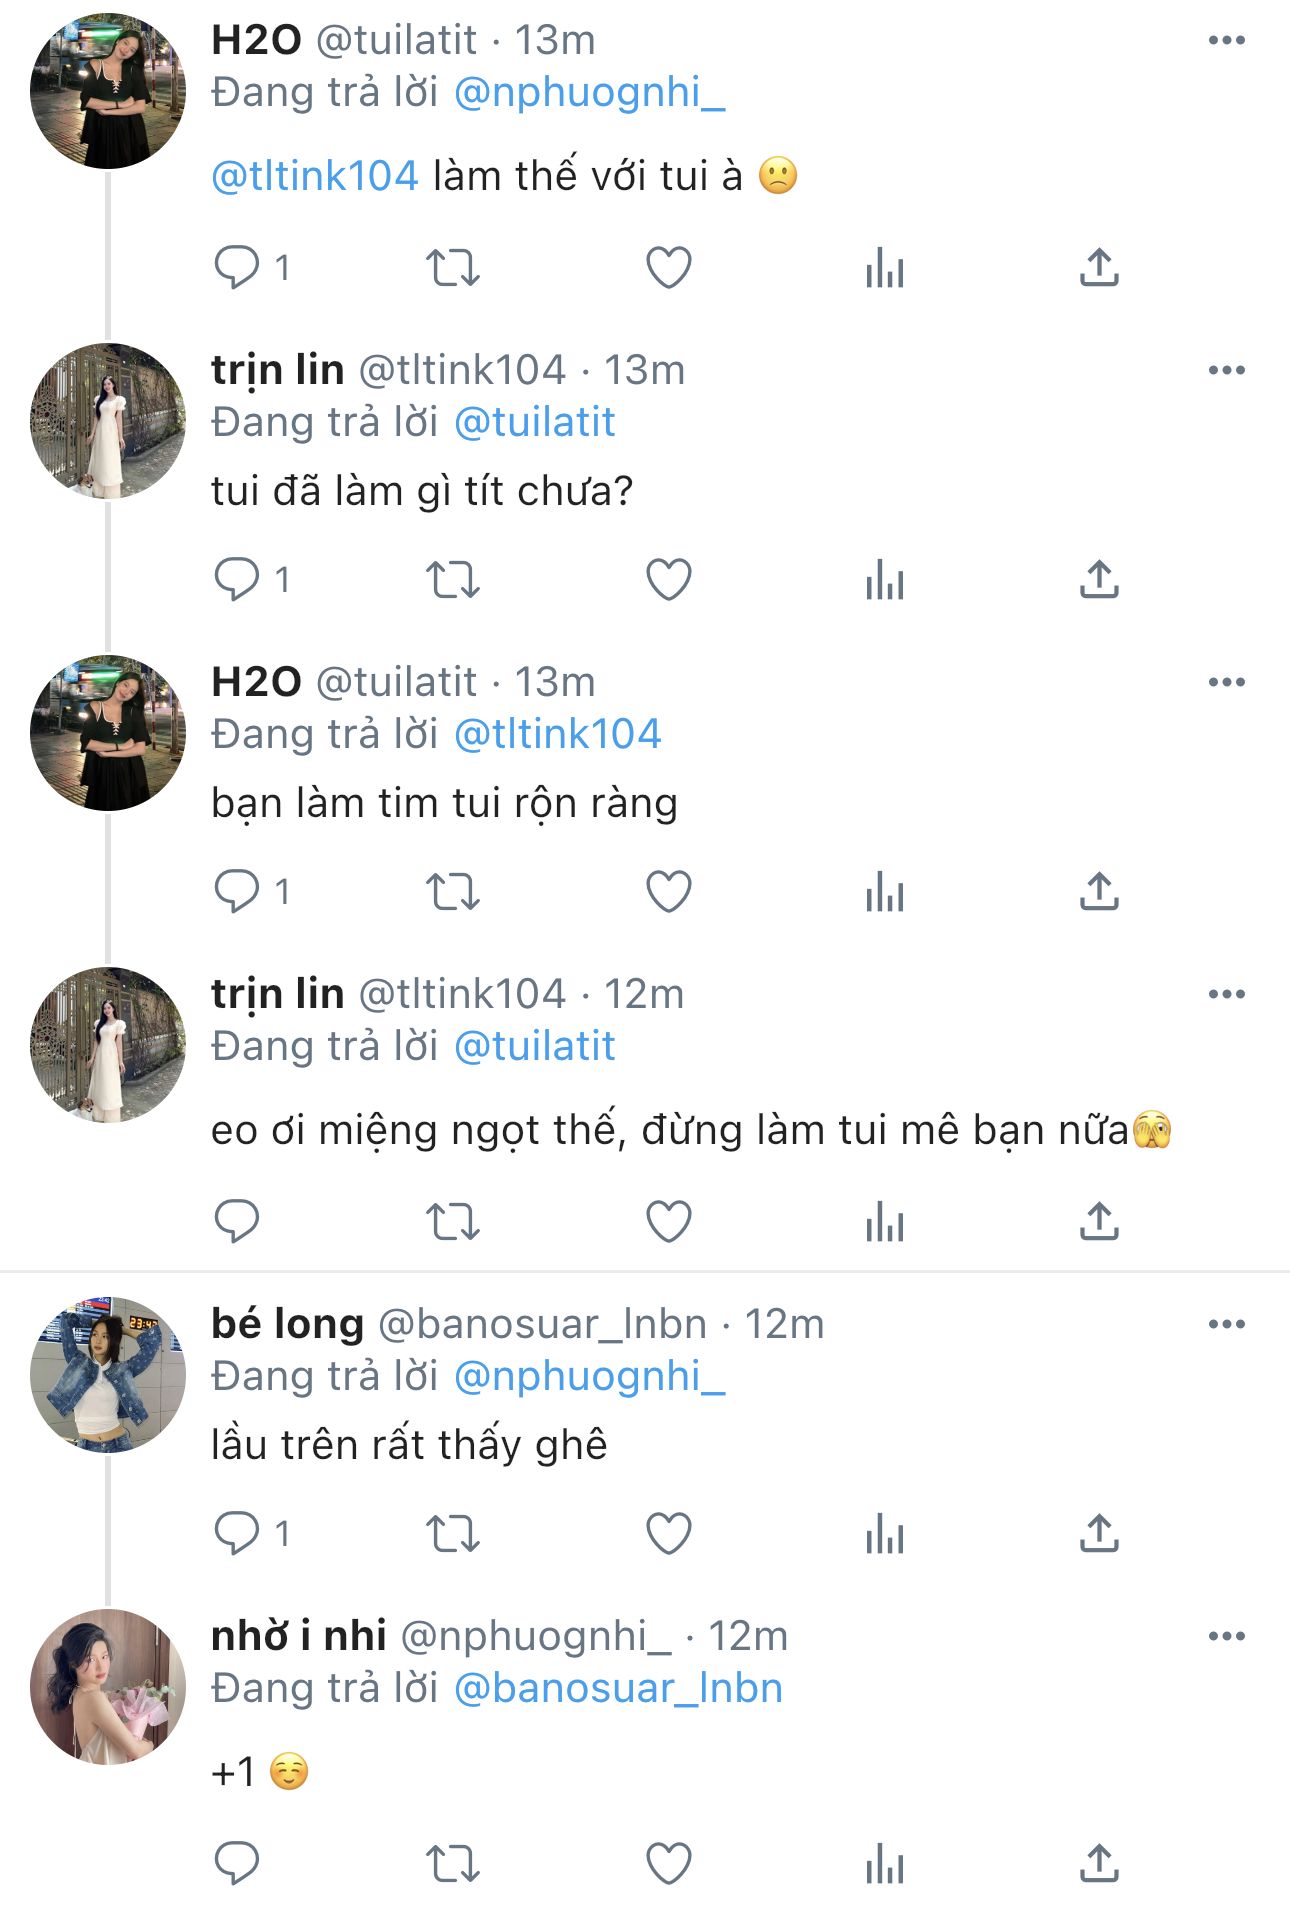Viewport: 1290px width, 1905px height.
Task: Share H2O's "bạn làm tim tui rộn ràng" tweet
Action: [1099, 891]
